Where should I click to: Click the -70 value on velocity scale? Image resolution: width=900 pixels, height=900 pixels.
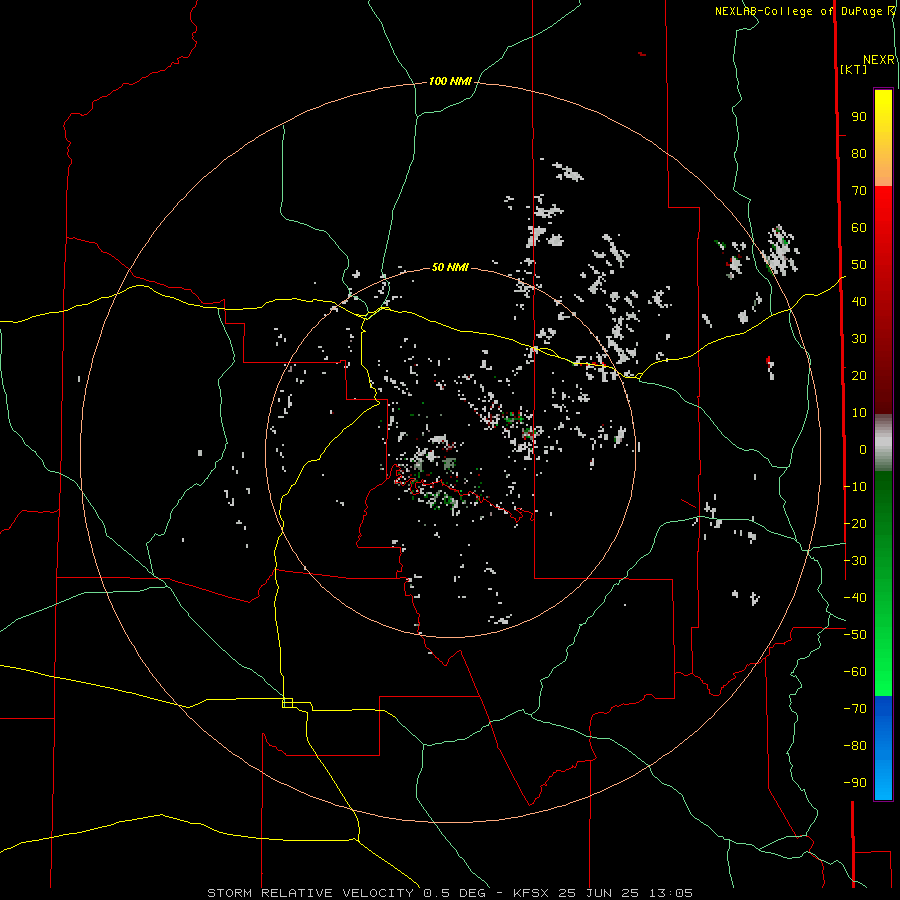[x=855, y=709]
